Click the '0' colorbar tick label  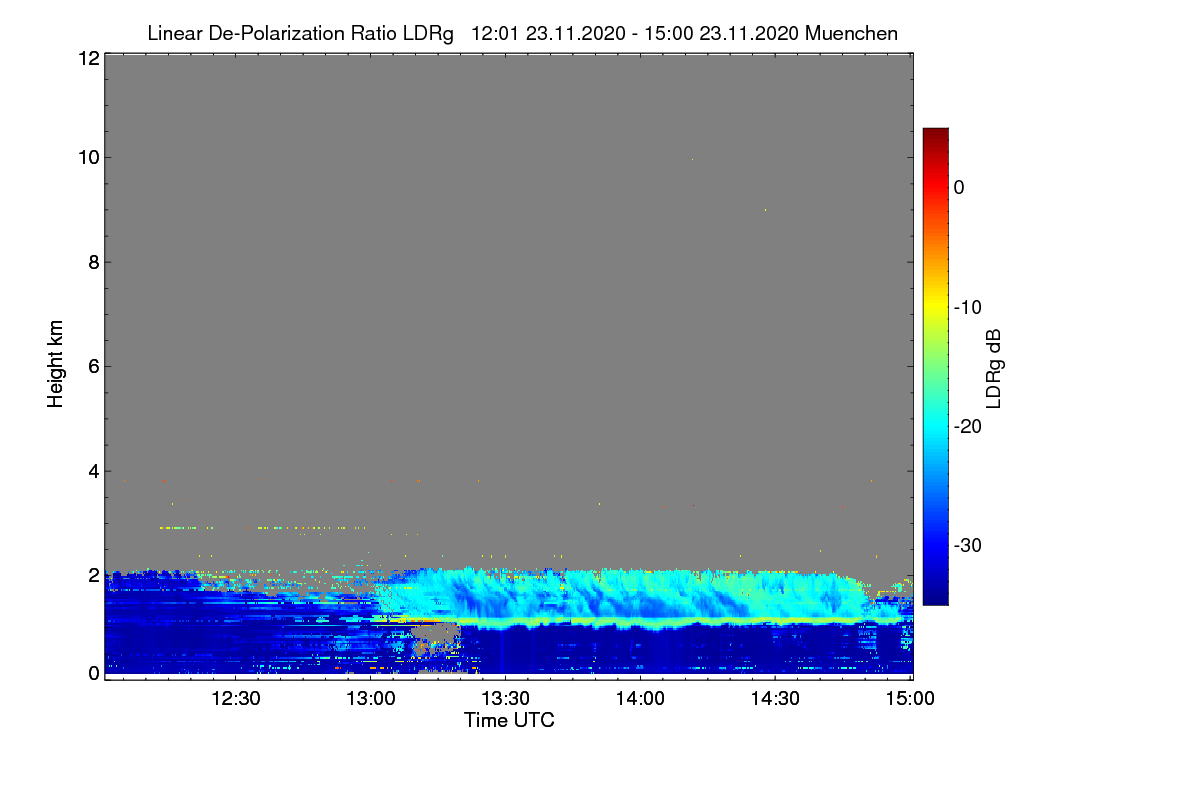pyautogui.click(x=959, y=187)
